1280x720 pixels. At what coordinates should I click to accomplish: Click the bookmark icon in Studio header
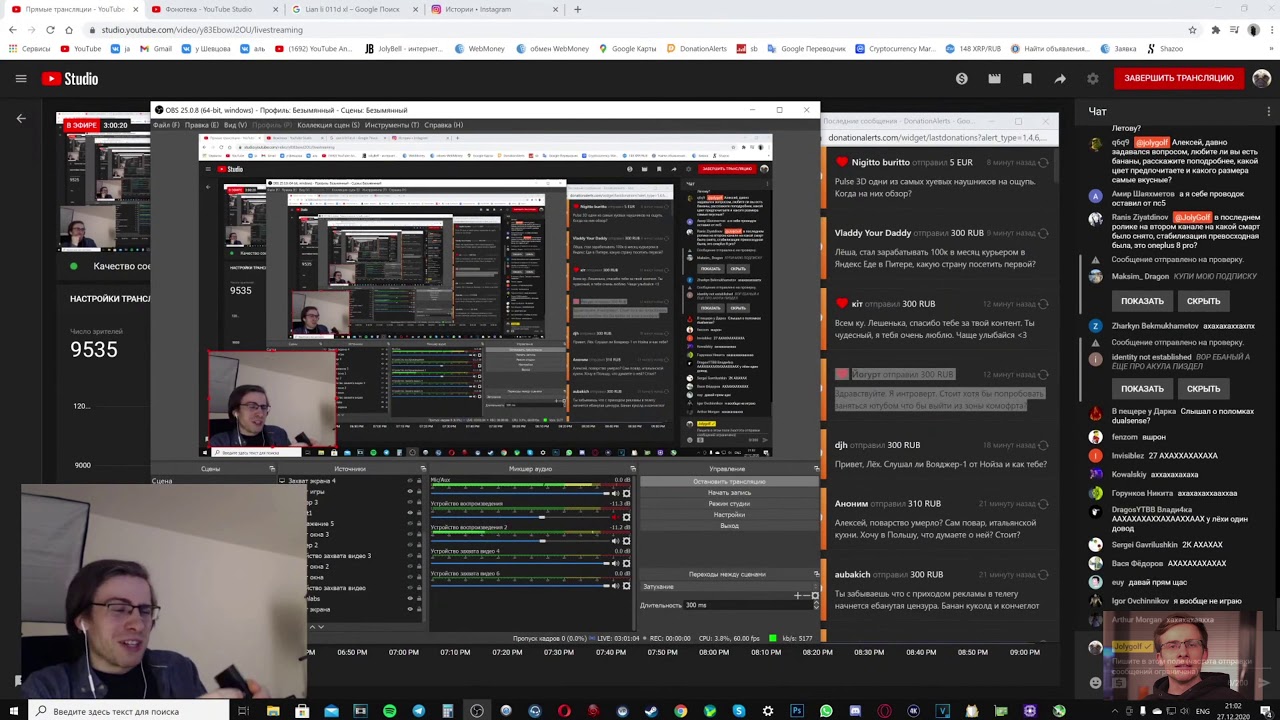(1027, 78)
